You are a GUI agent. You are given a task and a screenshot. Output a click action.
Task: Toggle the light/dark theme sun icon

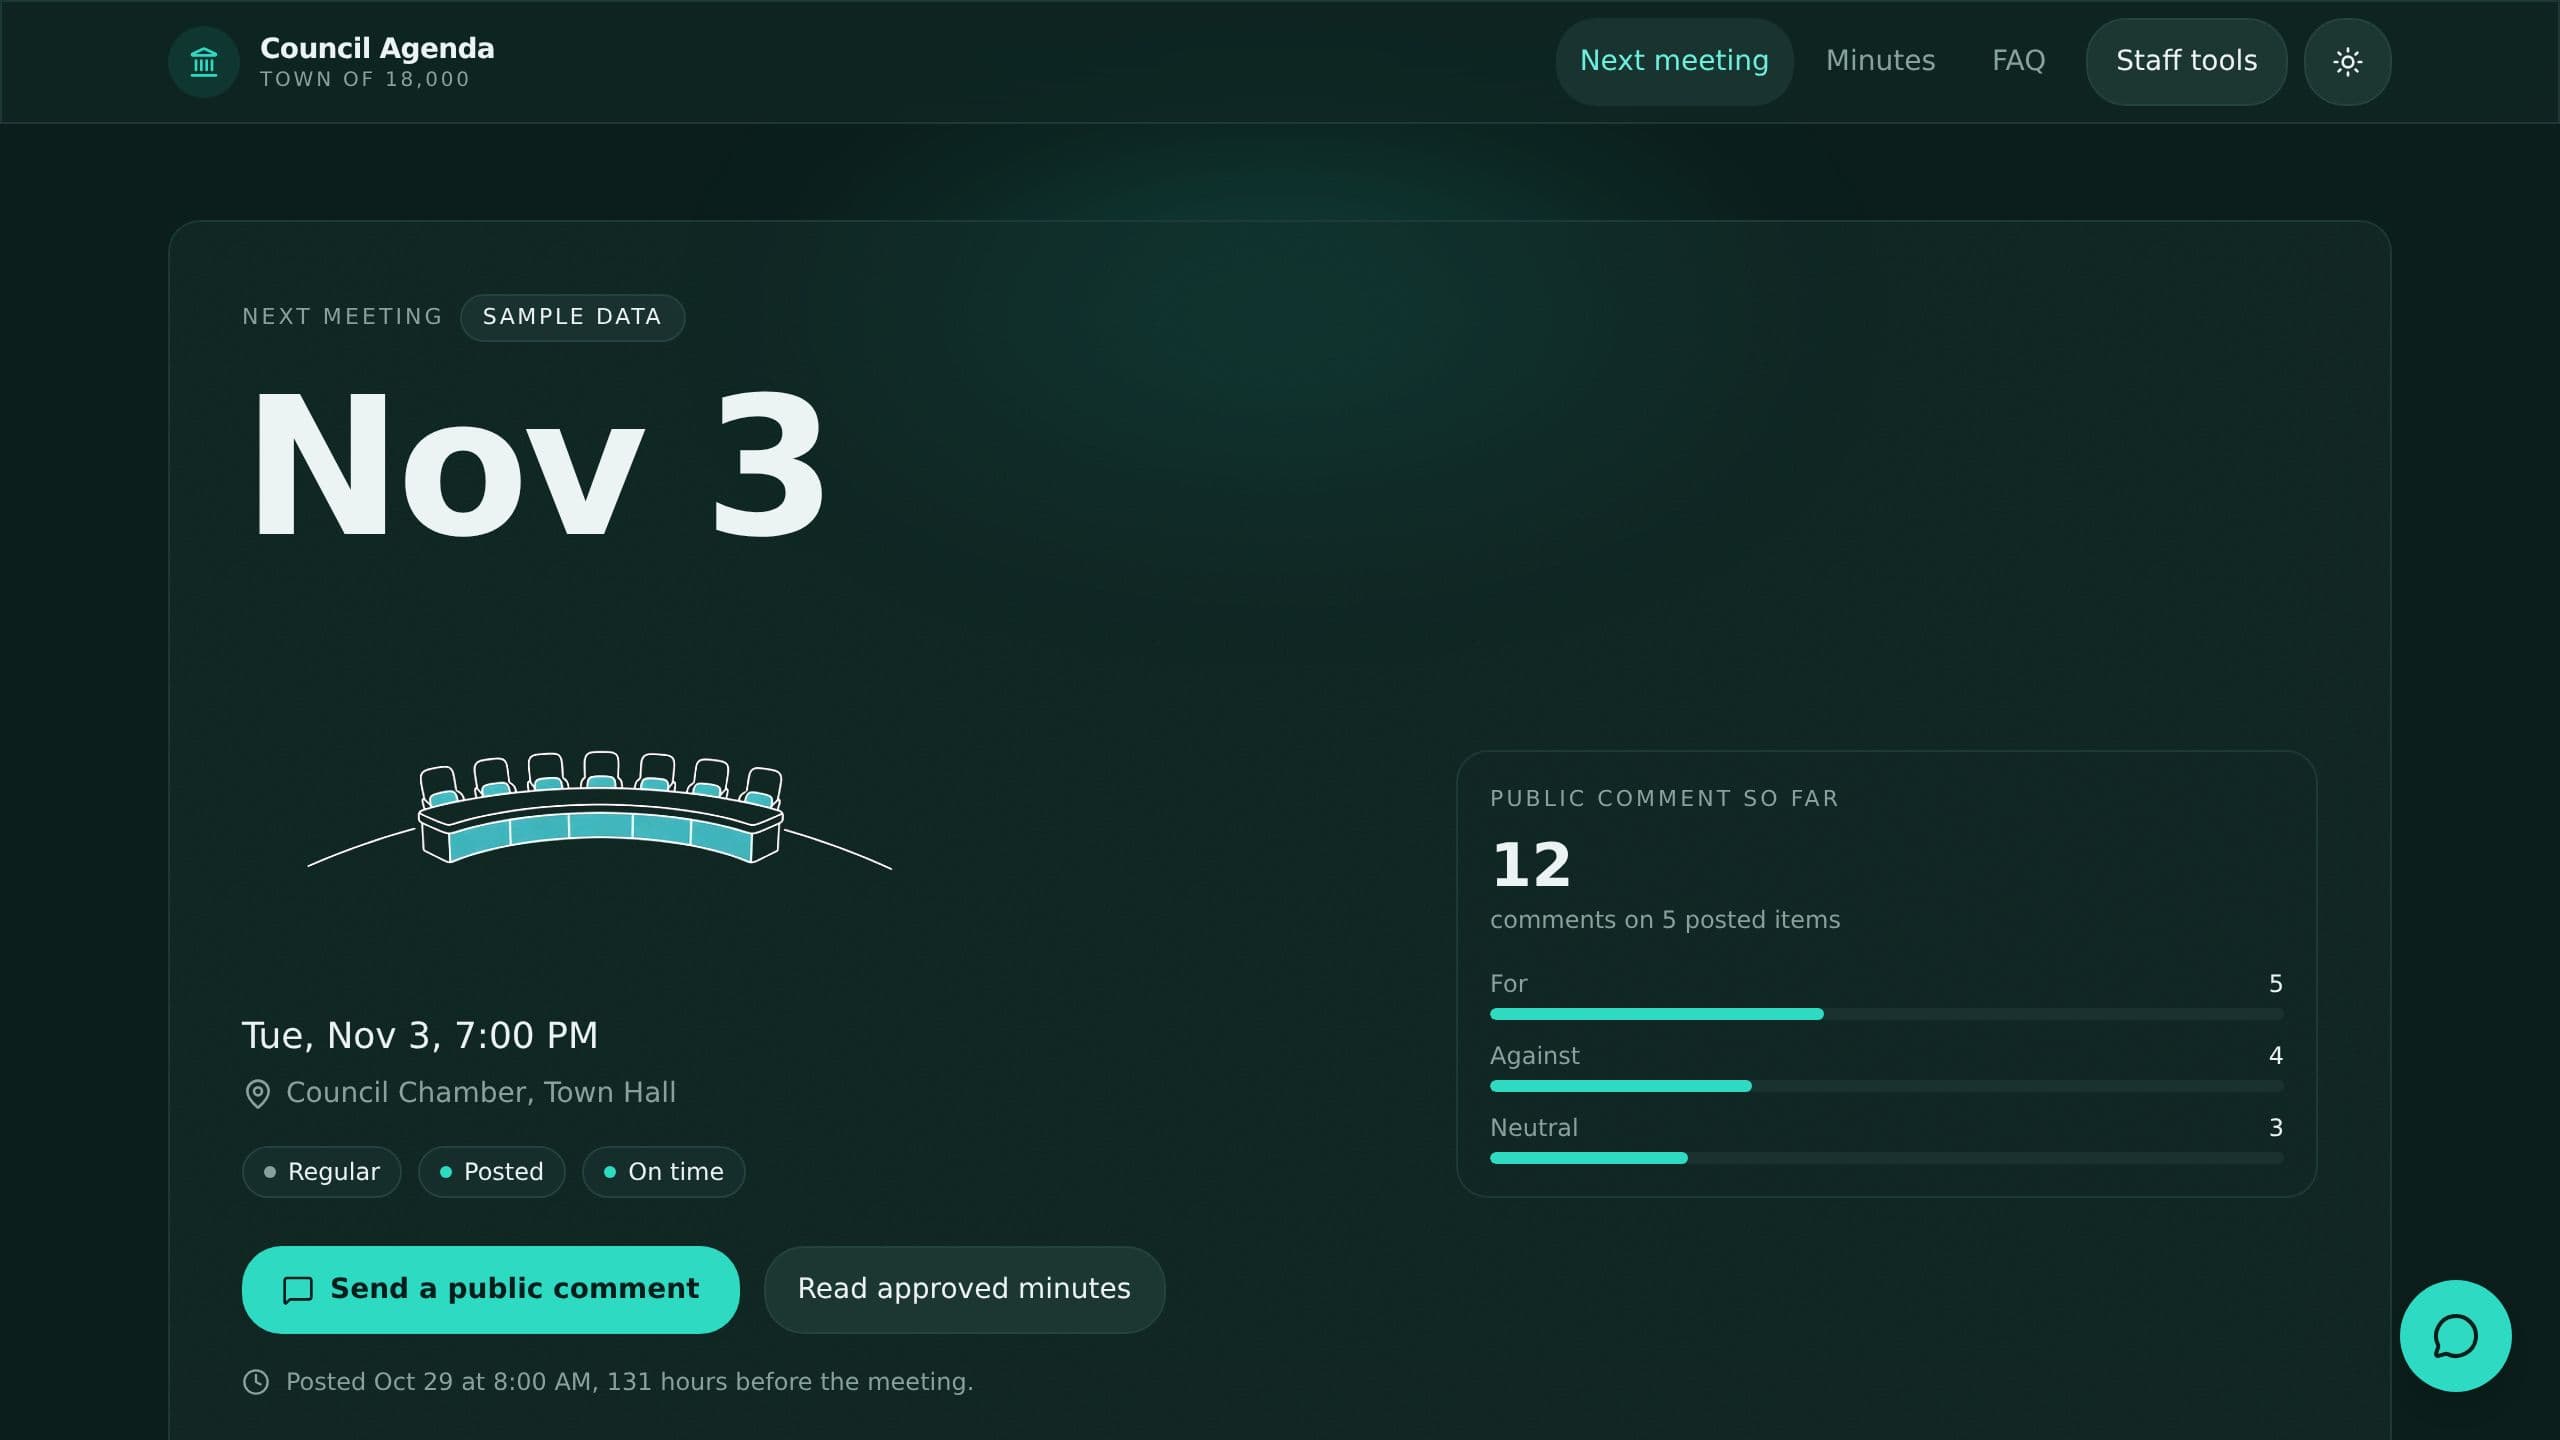pos(2347,62)
